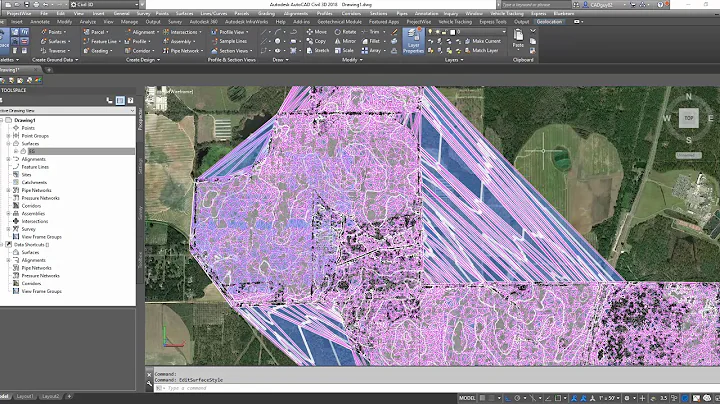720x404 pixels.
Task: Open the Surfaces dropdown in ribbon
Action: 56,41
